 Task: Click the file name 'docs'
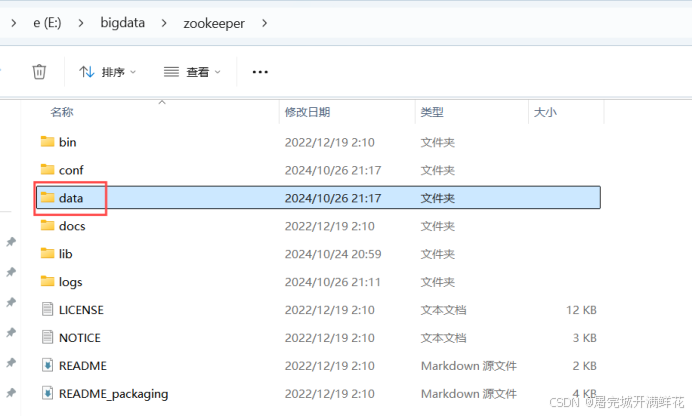point(72,226)
